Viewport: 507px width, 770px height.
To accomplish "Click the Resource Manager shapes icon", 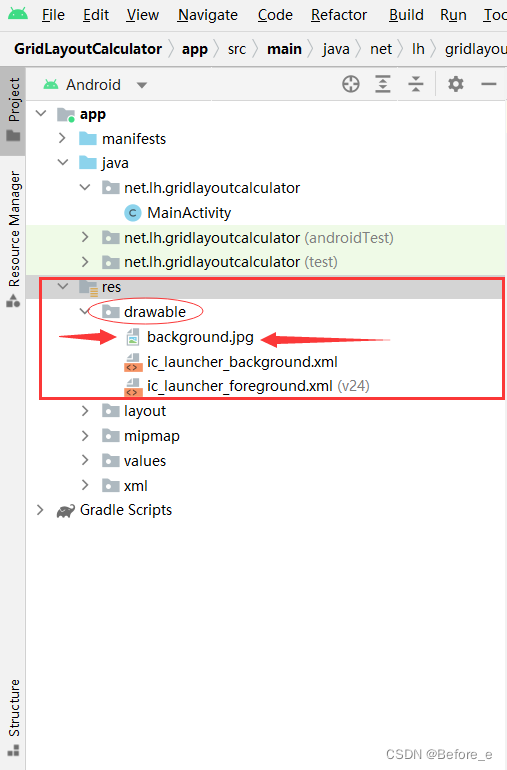I will (x=13, y=301).
